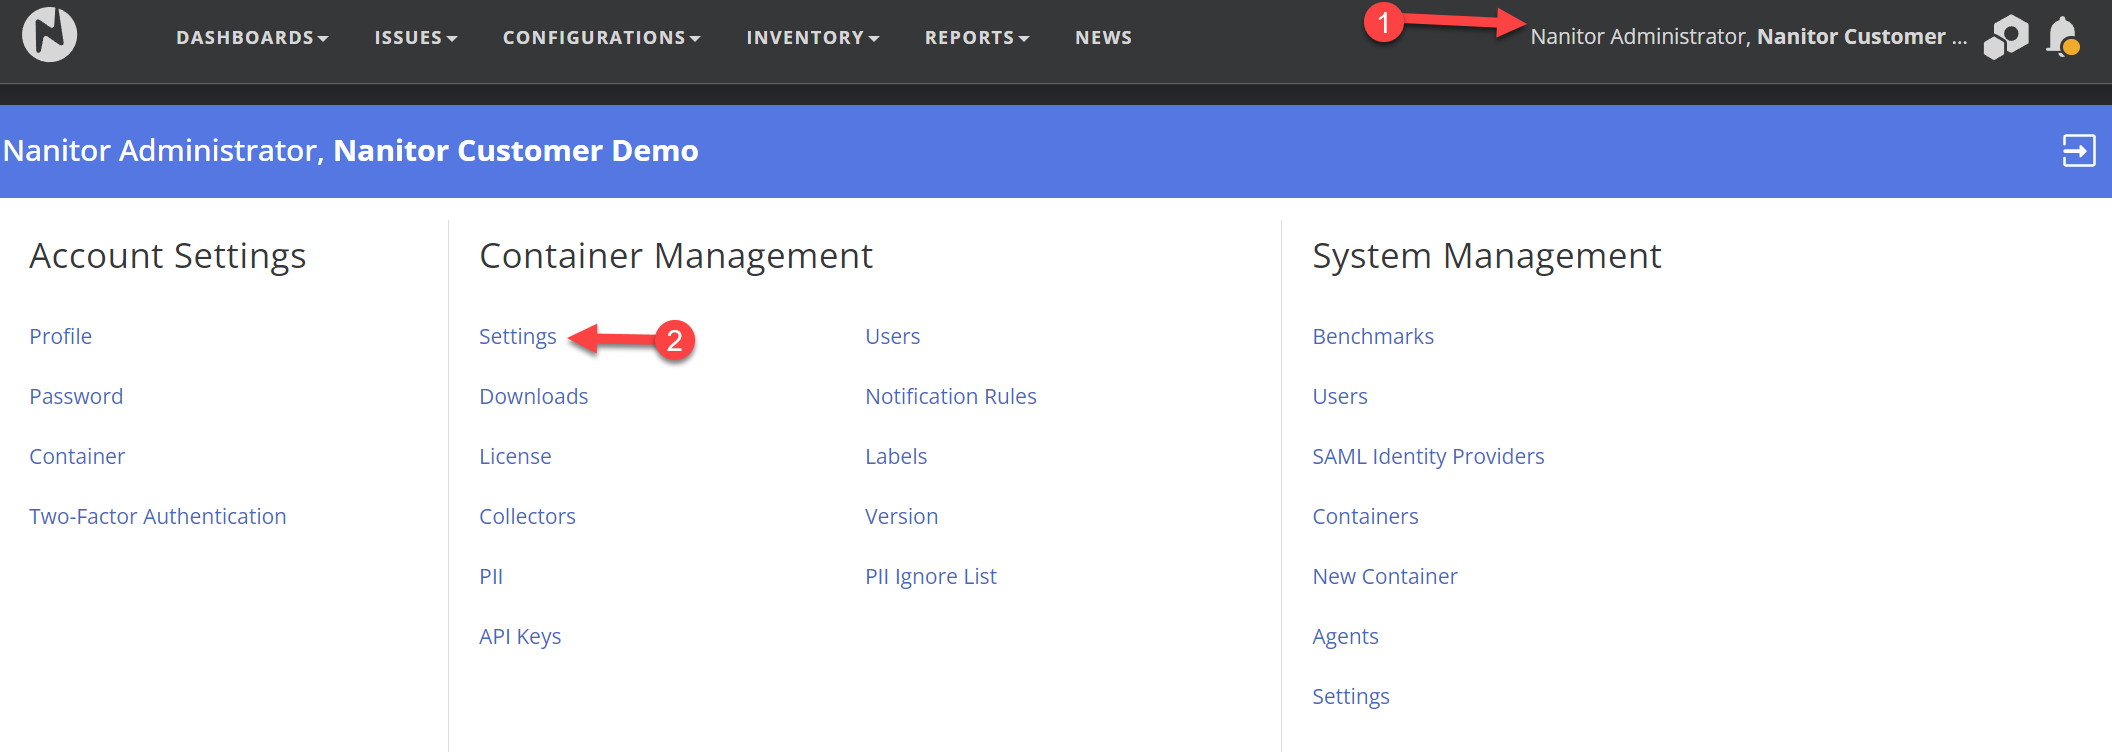Click the Notification Rules link
Image resolution: width=2112 pixels, height=752 pixels.
(950, 397)
